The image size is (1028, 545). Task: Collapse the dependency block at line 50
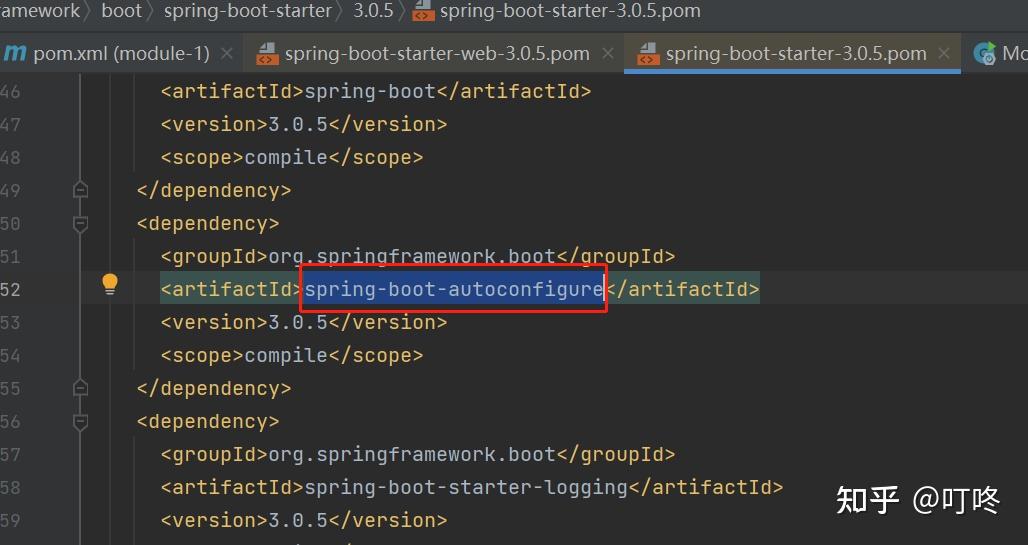[81, 224]
